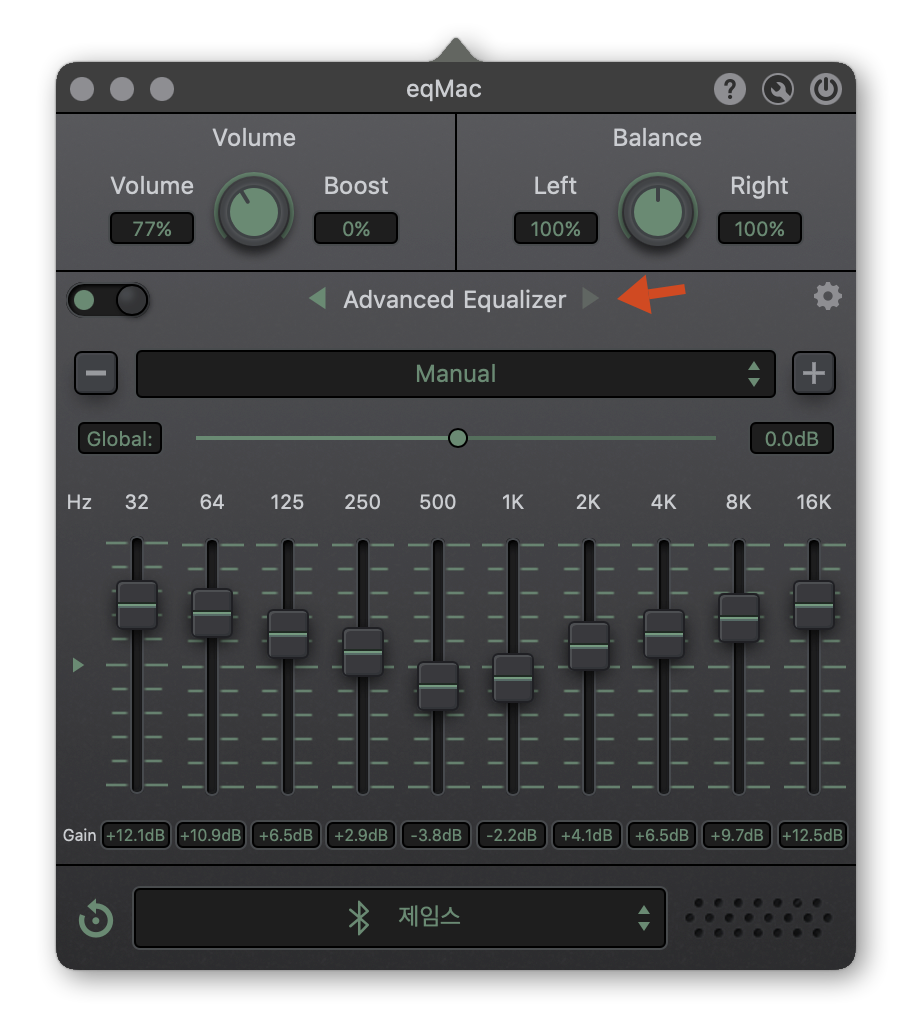
Task: Click the Left 100% balance field
Action: tap(556, 228)
